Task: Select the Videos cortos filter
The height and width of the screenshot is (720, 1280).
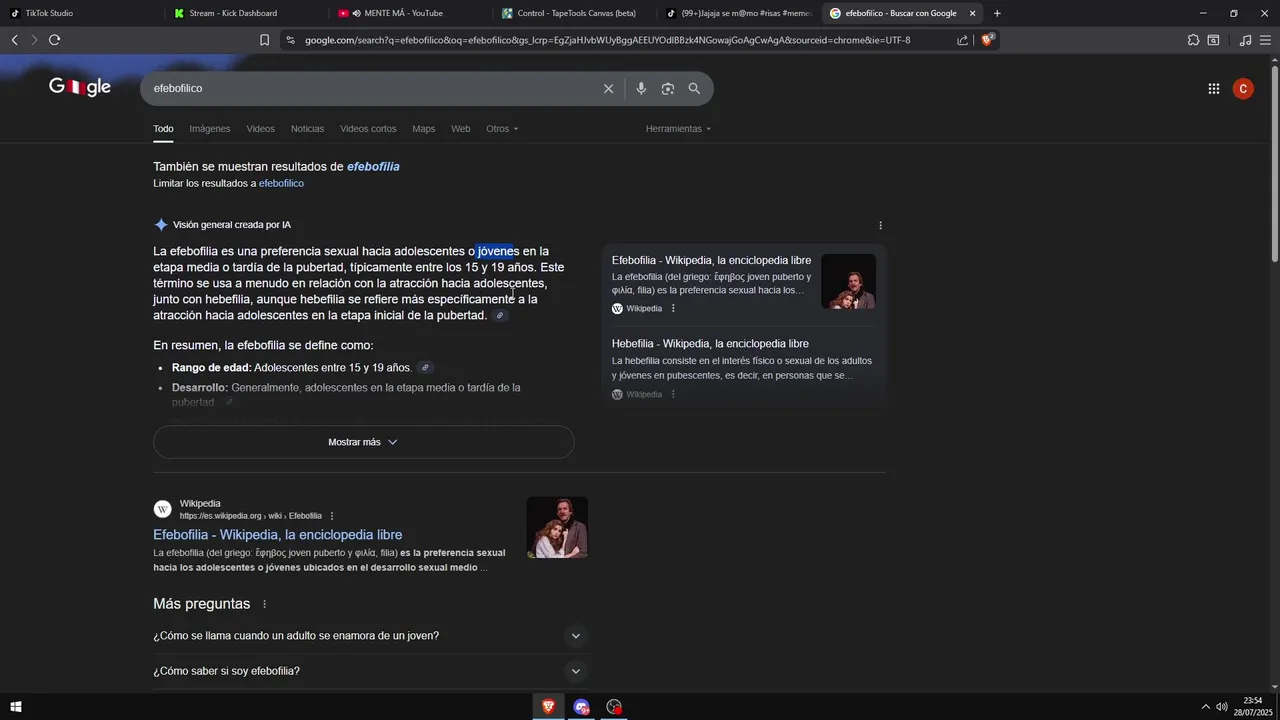Action: click(368, 129)
